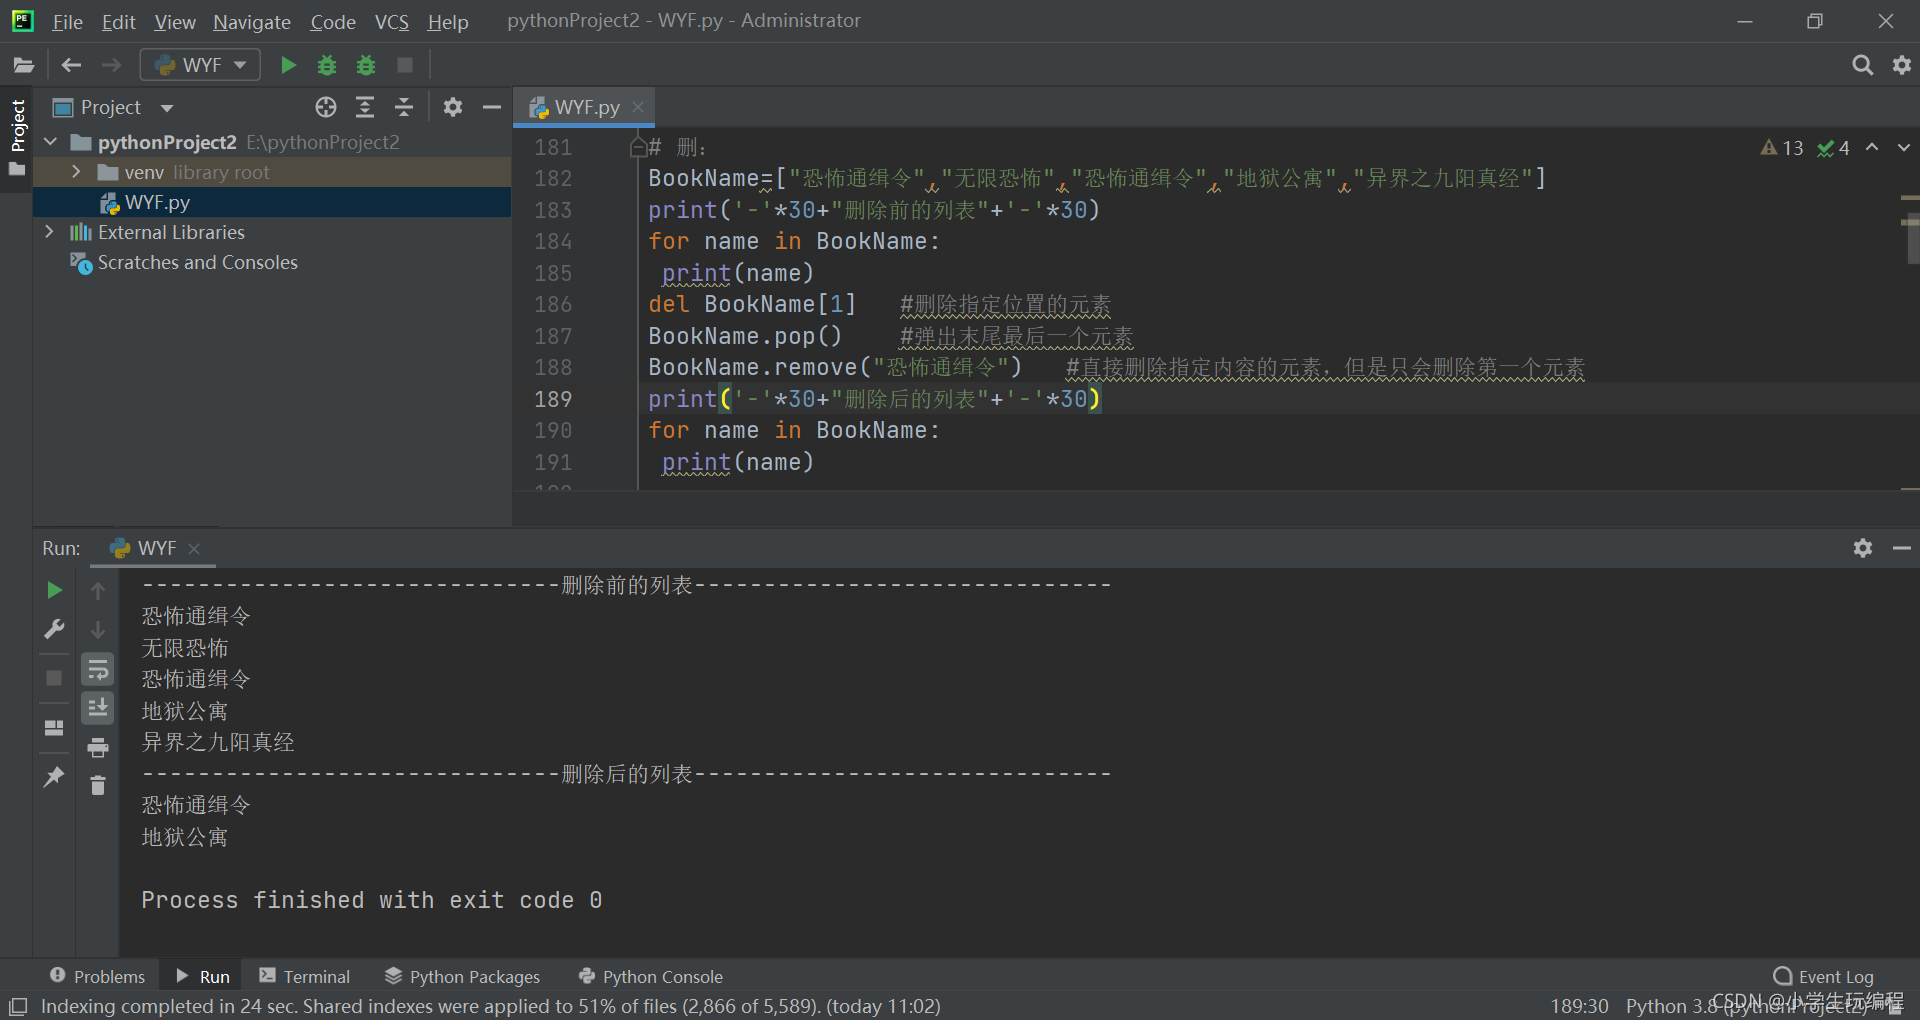1920x1020 pixels.
Task: Stop process in Run panel
Action: click(54, 678)
